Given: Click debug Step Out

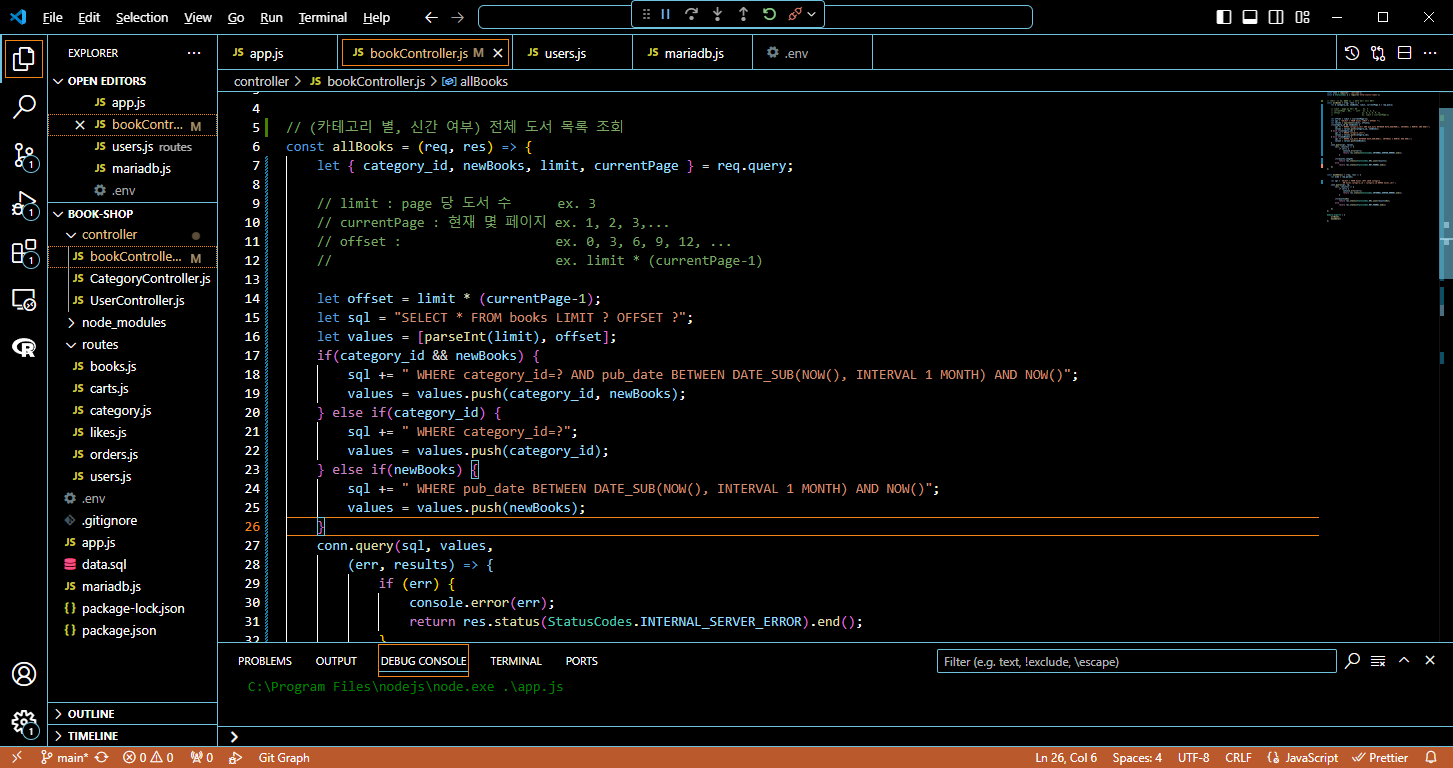Looking at the screenshot, I should pos(743,14).
